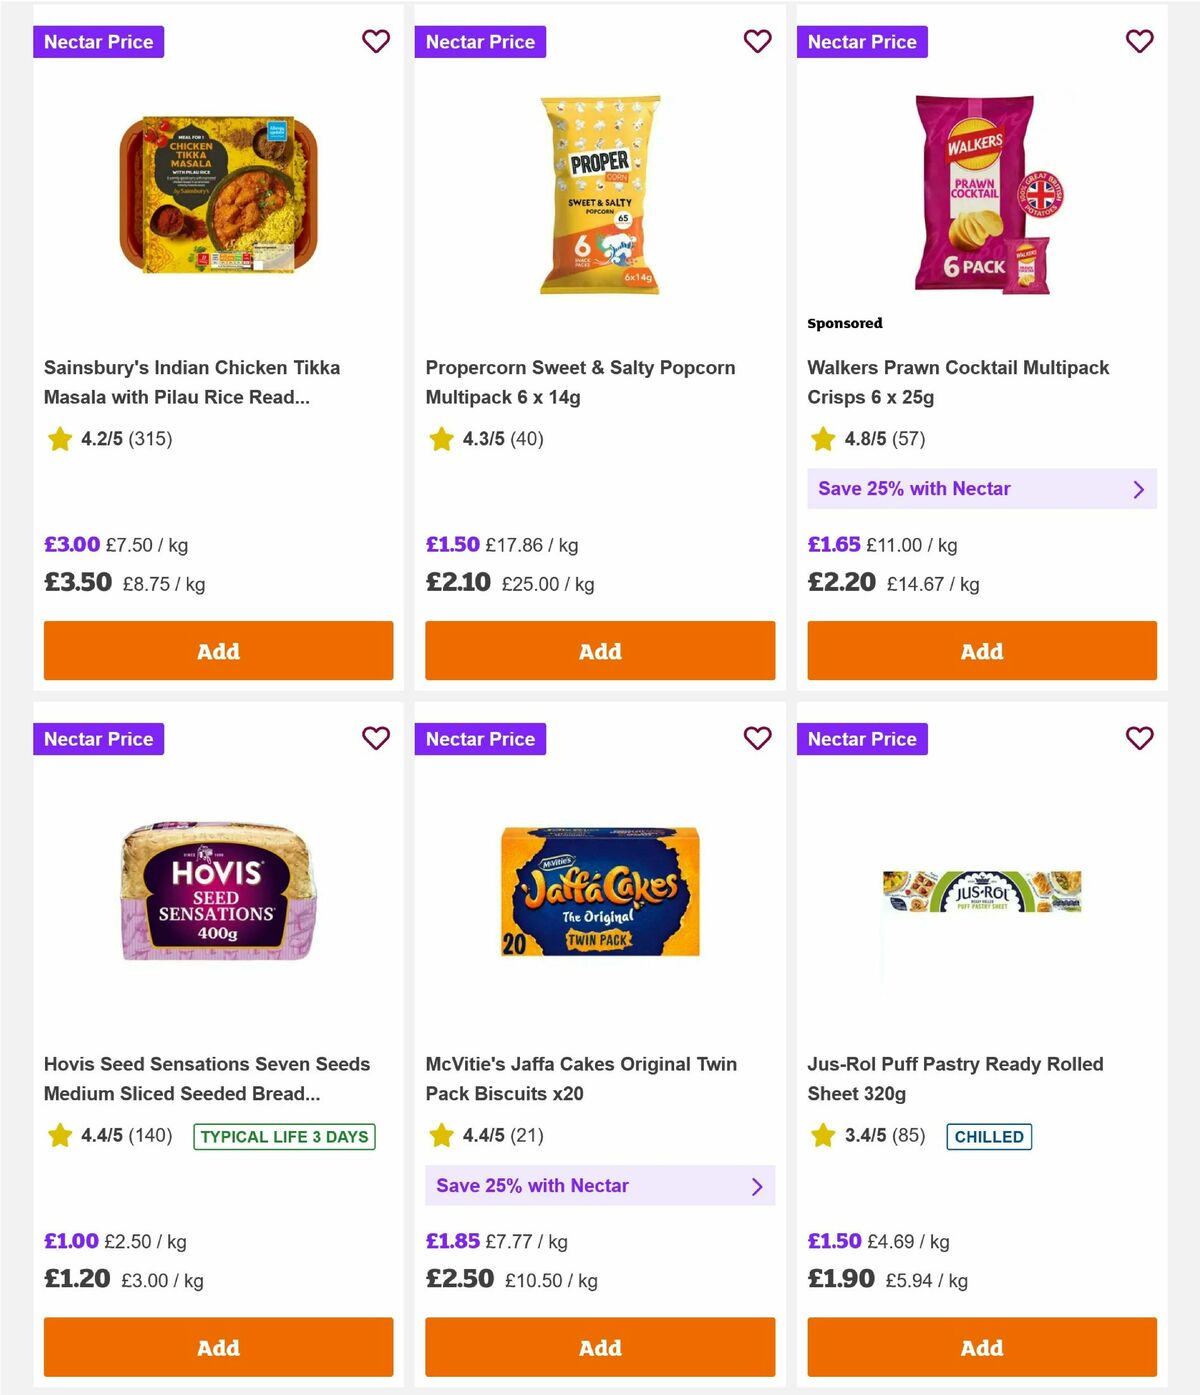Expand the Walkers Save 25% with Nectar offer
This screenshot has height=1395, width=1200.
coord(982,489)
